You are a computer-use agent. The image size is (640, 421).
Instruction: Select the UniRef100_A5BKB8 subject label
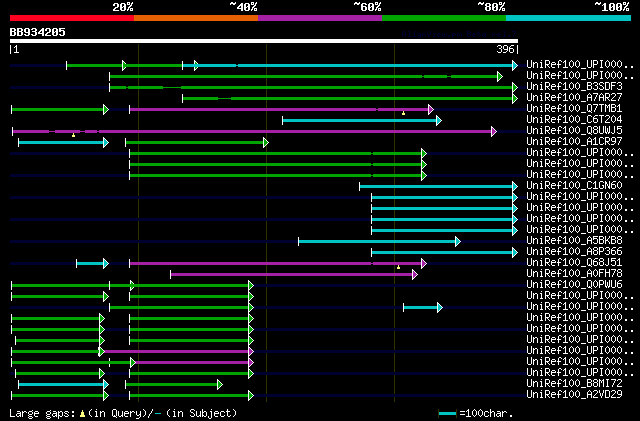pos(574,241)
